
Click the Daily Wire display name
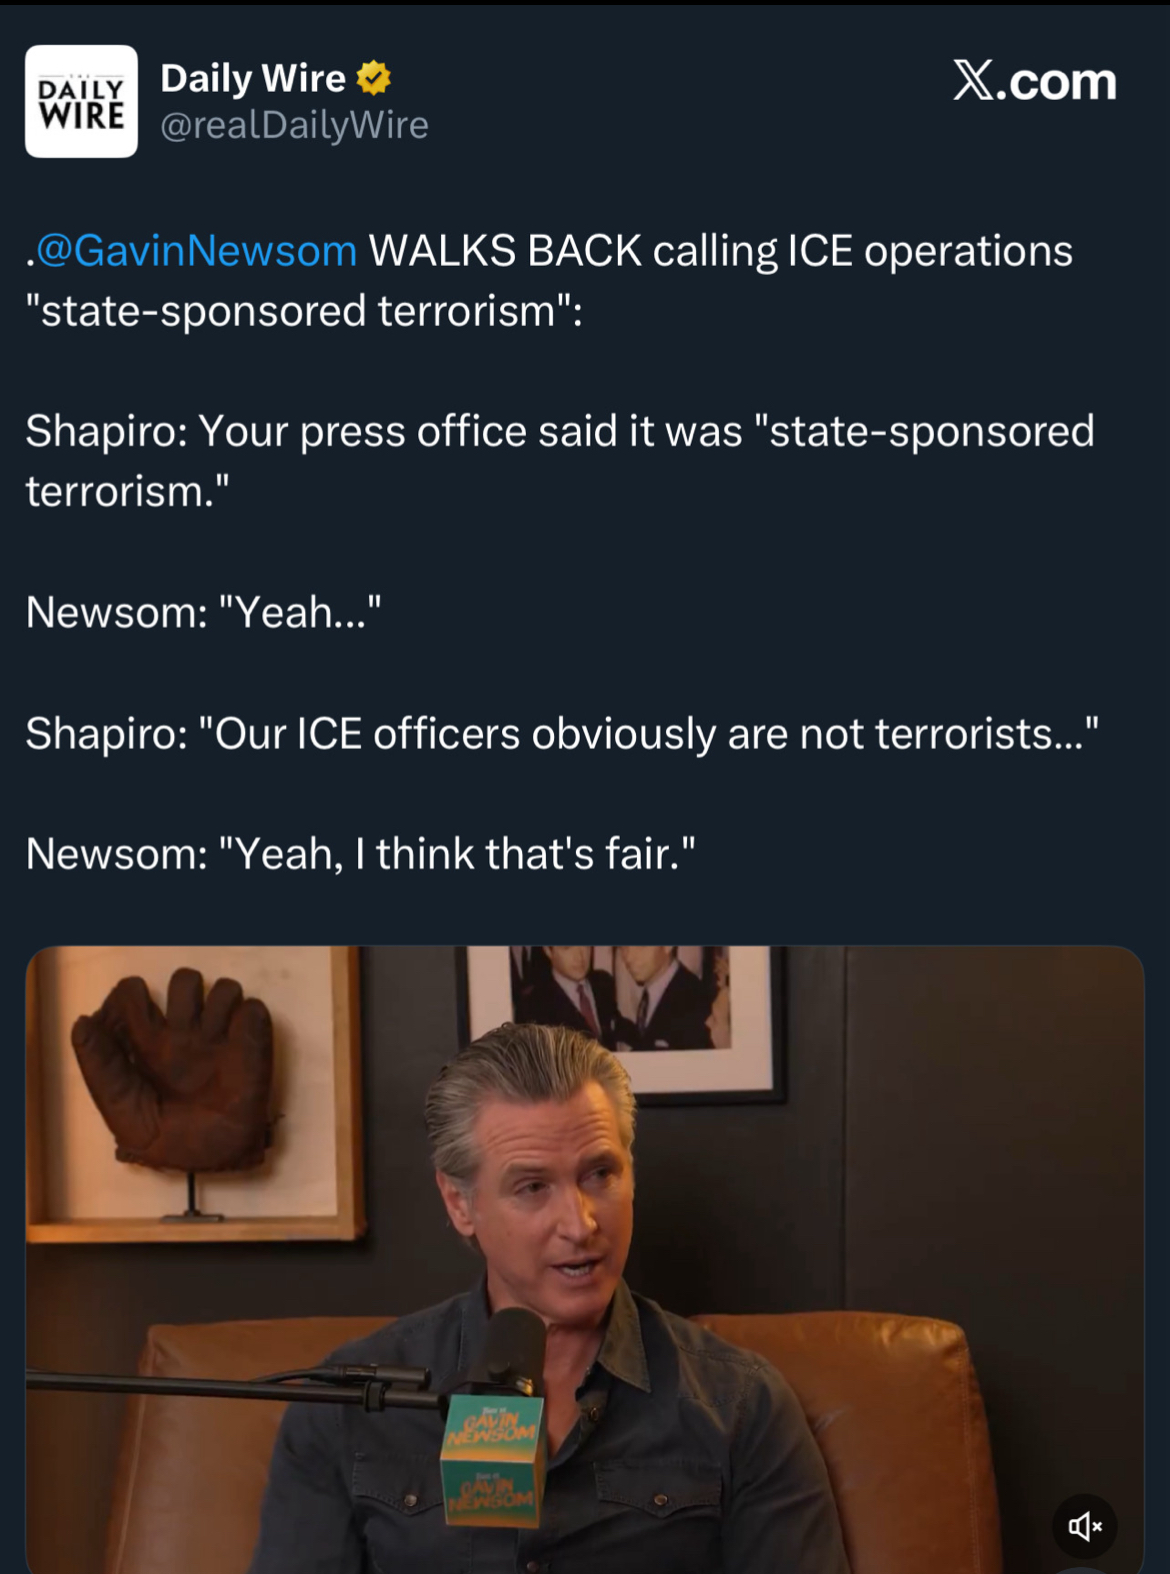[253, 78]
